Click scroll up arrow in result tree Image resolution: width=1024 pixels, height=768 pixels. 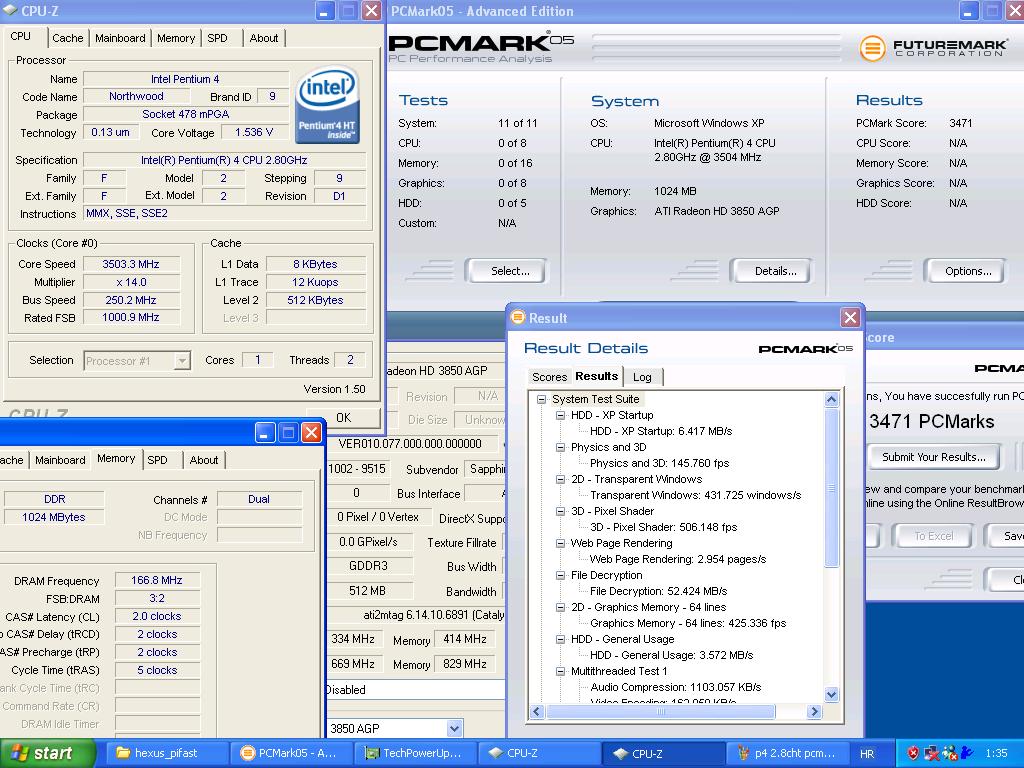click(x=831, y=399)
